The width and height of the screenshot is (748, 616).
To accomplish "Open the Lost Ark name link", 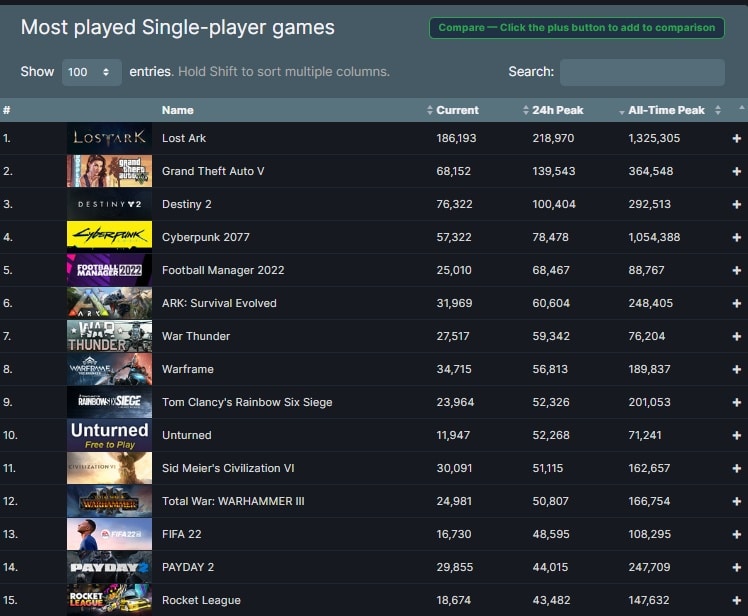I will click(184, 138).
